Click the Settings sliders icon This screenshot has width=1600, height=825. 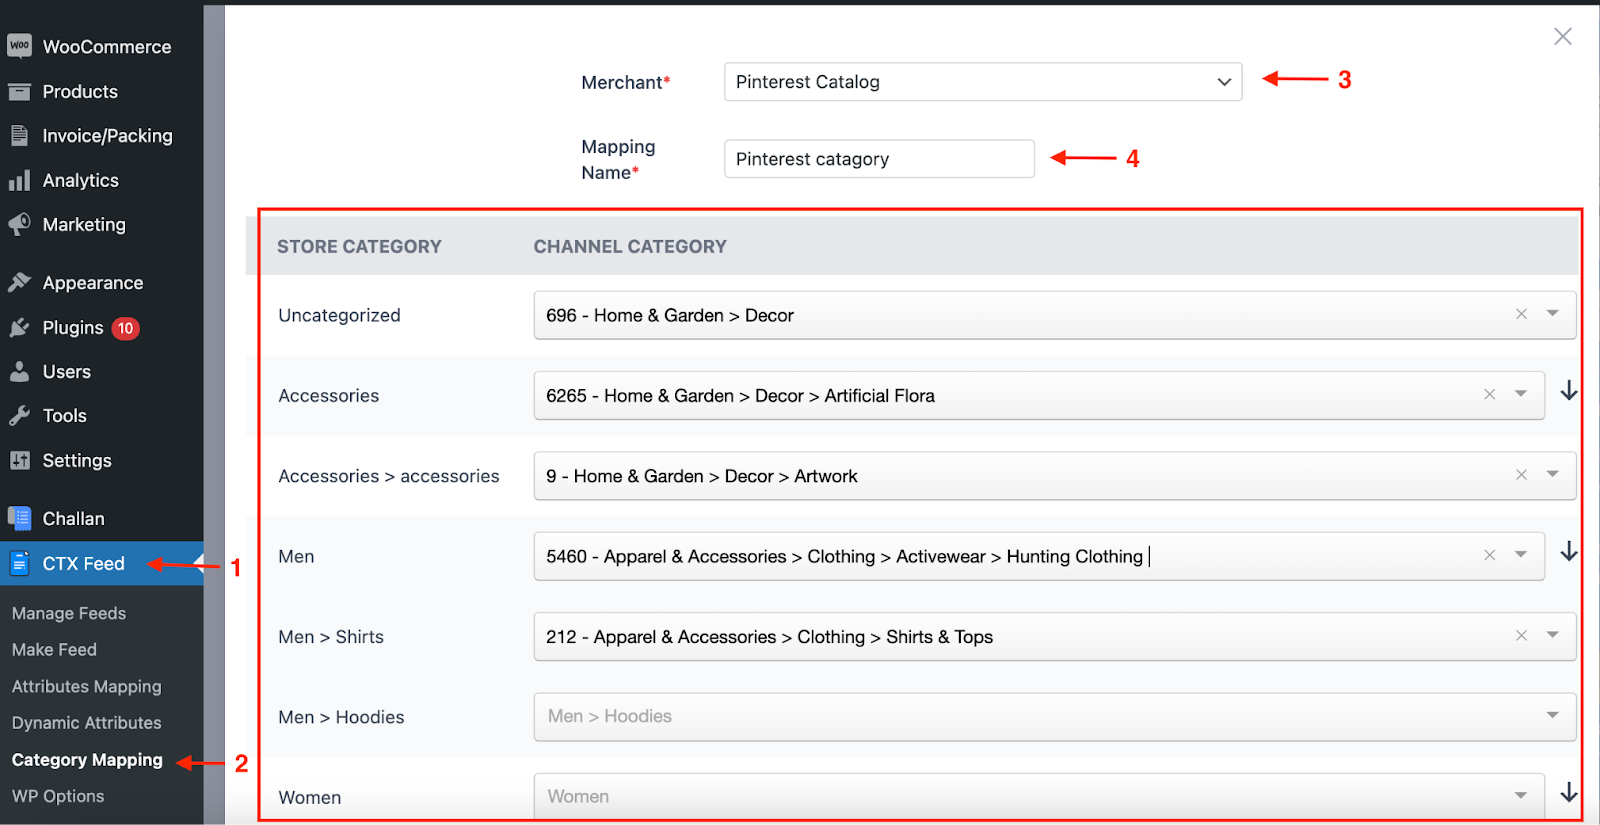click(19, 461)
